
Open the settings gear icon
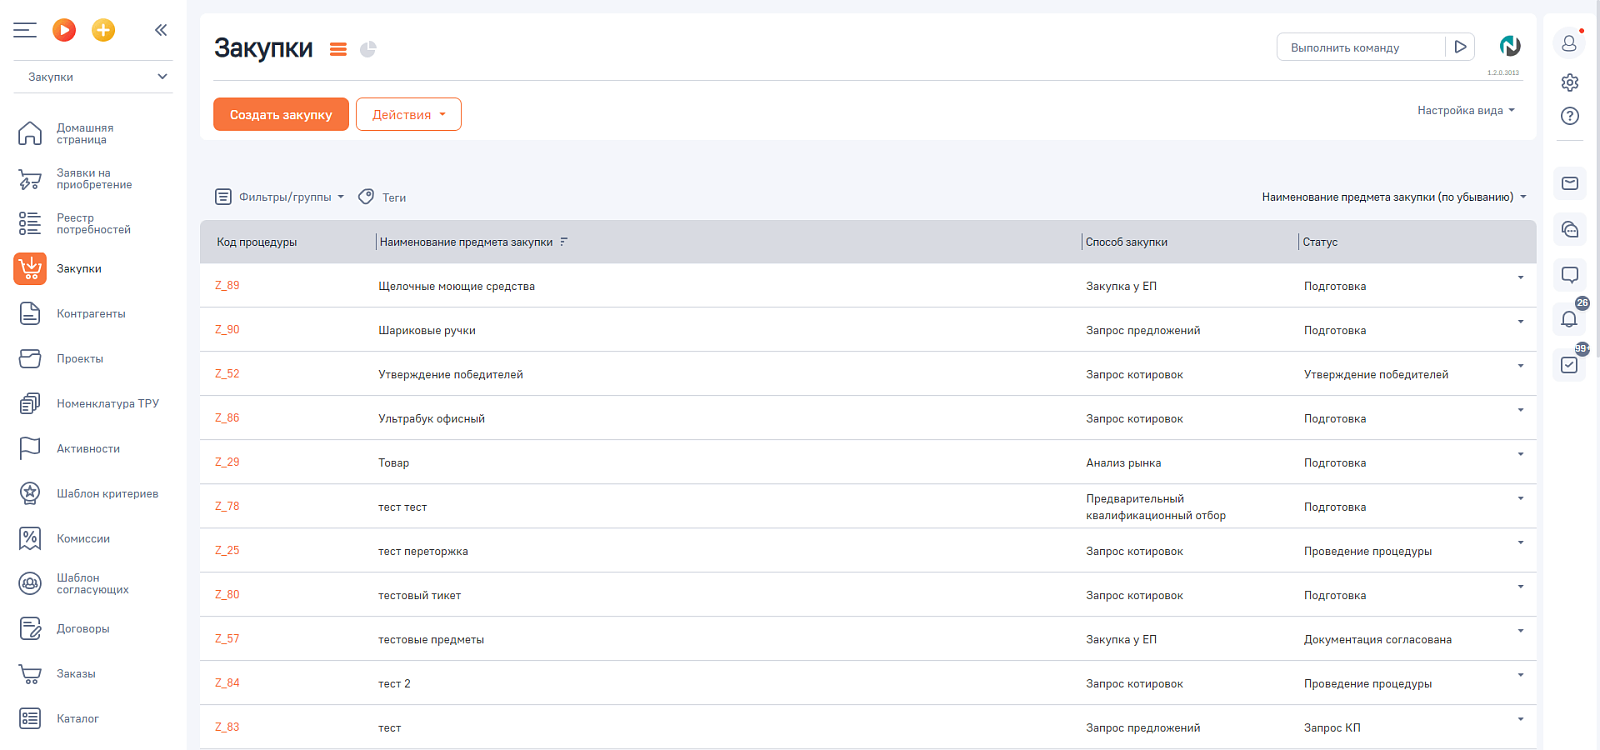point(1570,83)
